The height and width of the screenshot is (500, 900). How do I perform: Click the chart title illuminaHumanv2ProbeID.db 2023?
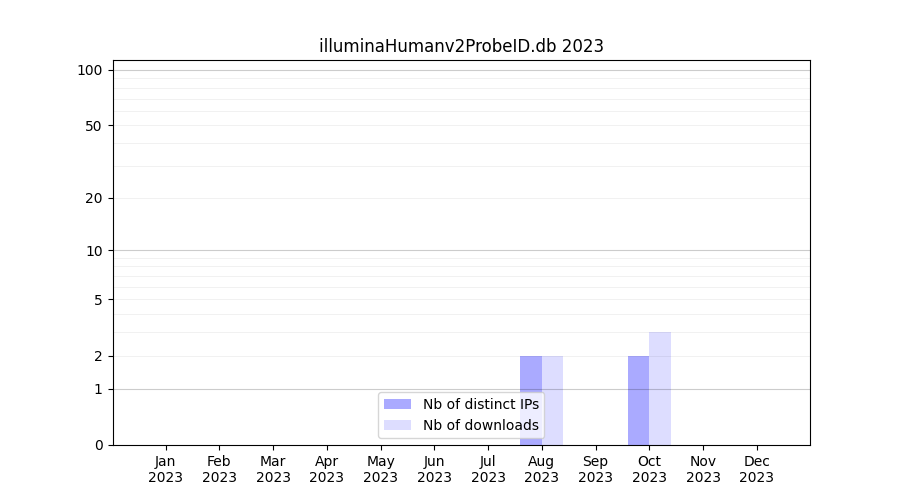pos(461,46)
